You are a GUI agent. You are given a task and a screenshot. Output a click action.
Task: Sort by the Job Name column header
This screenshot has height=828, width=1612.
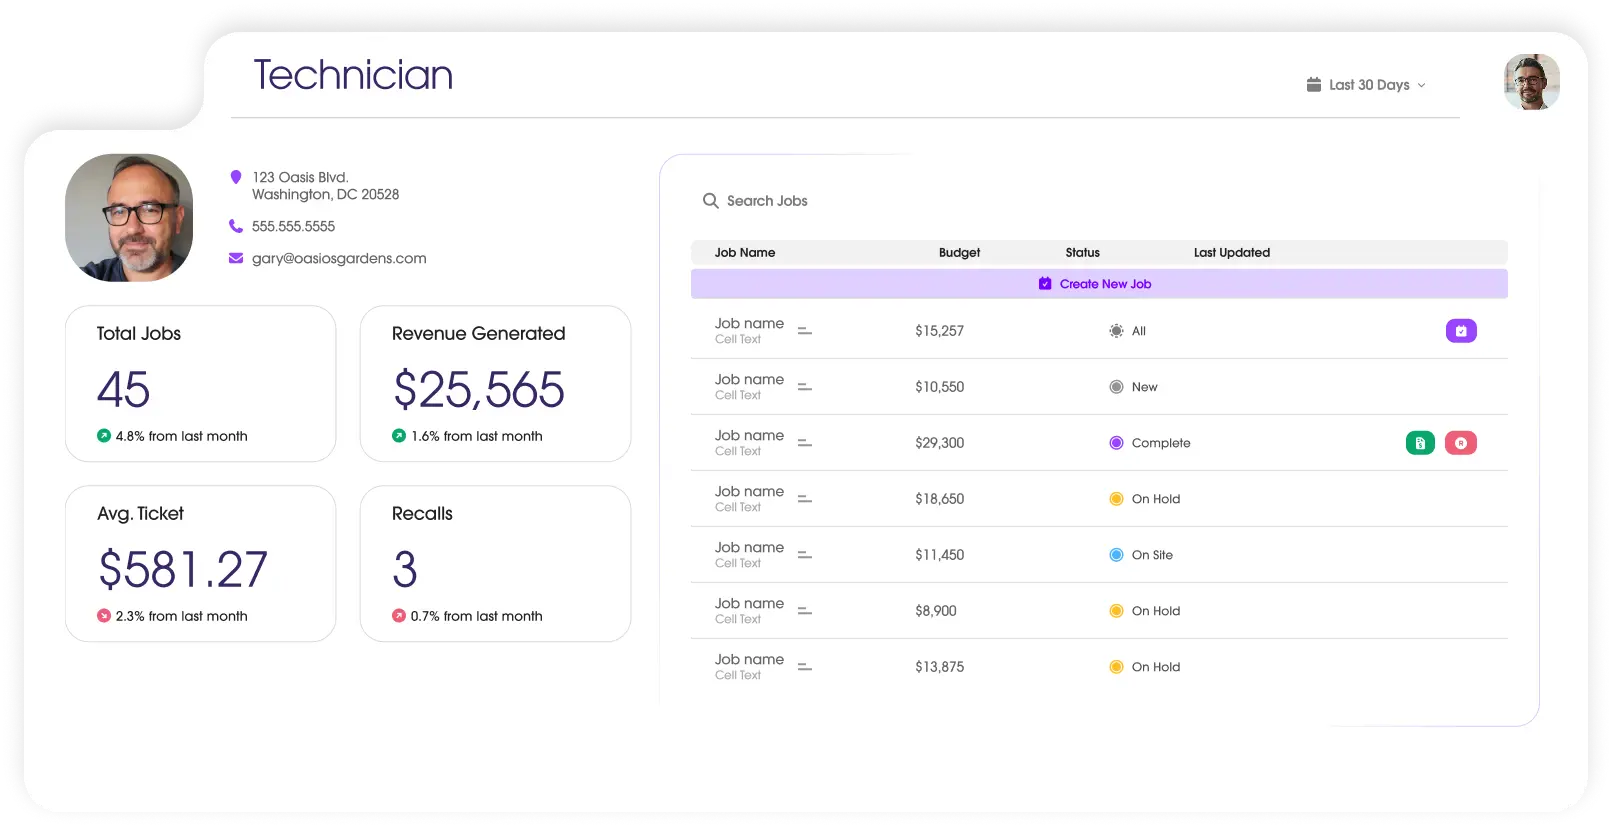point(745,253)
